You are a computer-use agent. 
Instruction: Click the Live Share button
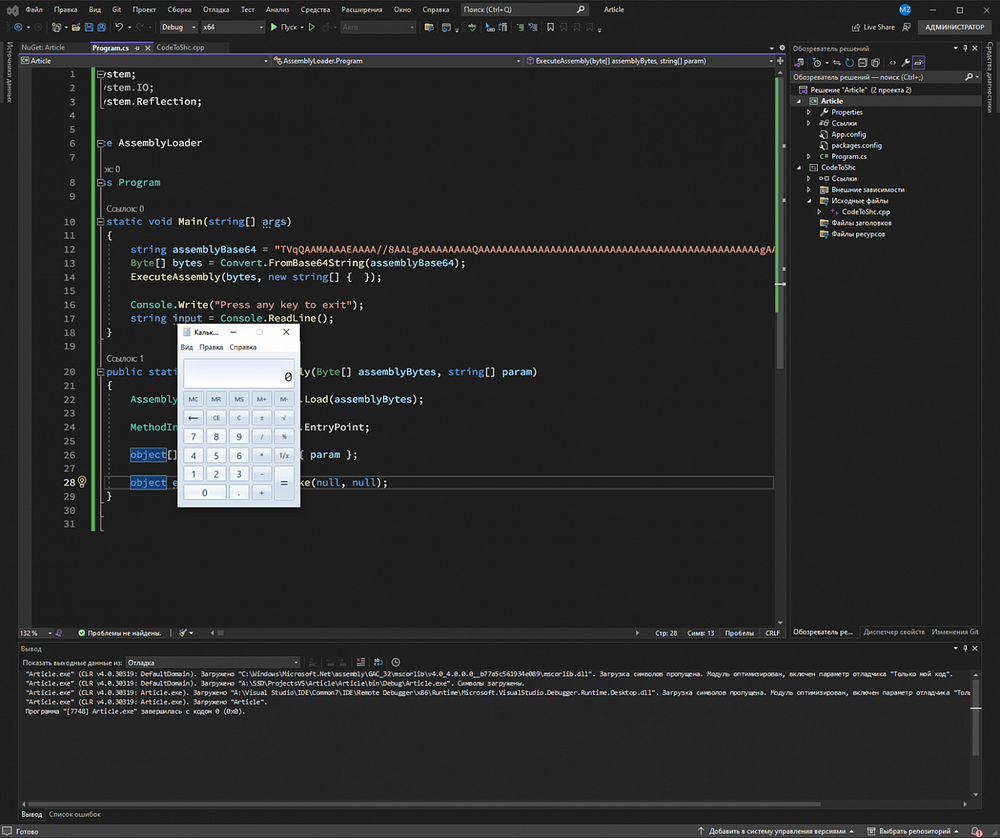click(873, 27)
